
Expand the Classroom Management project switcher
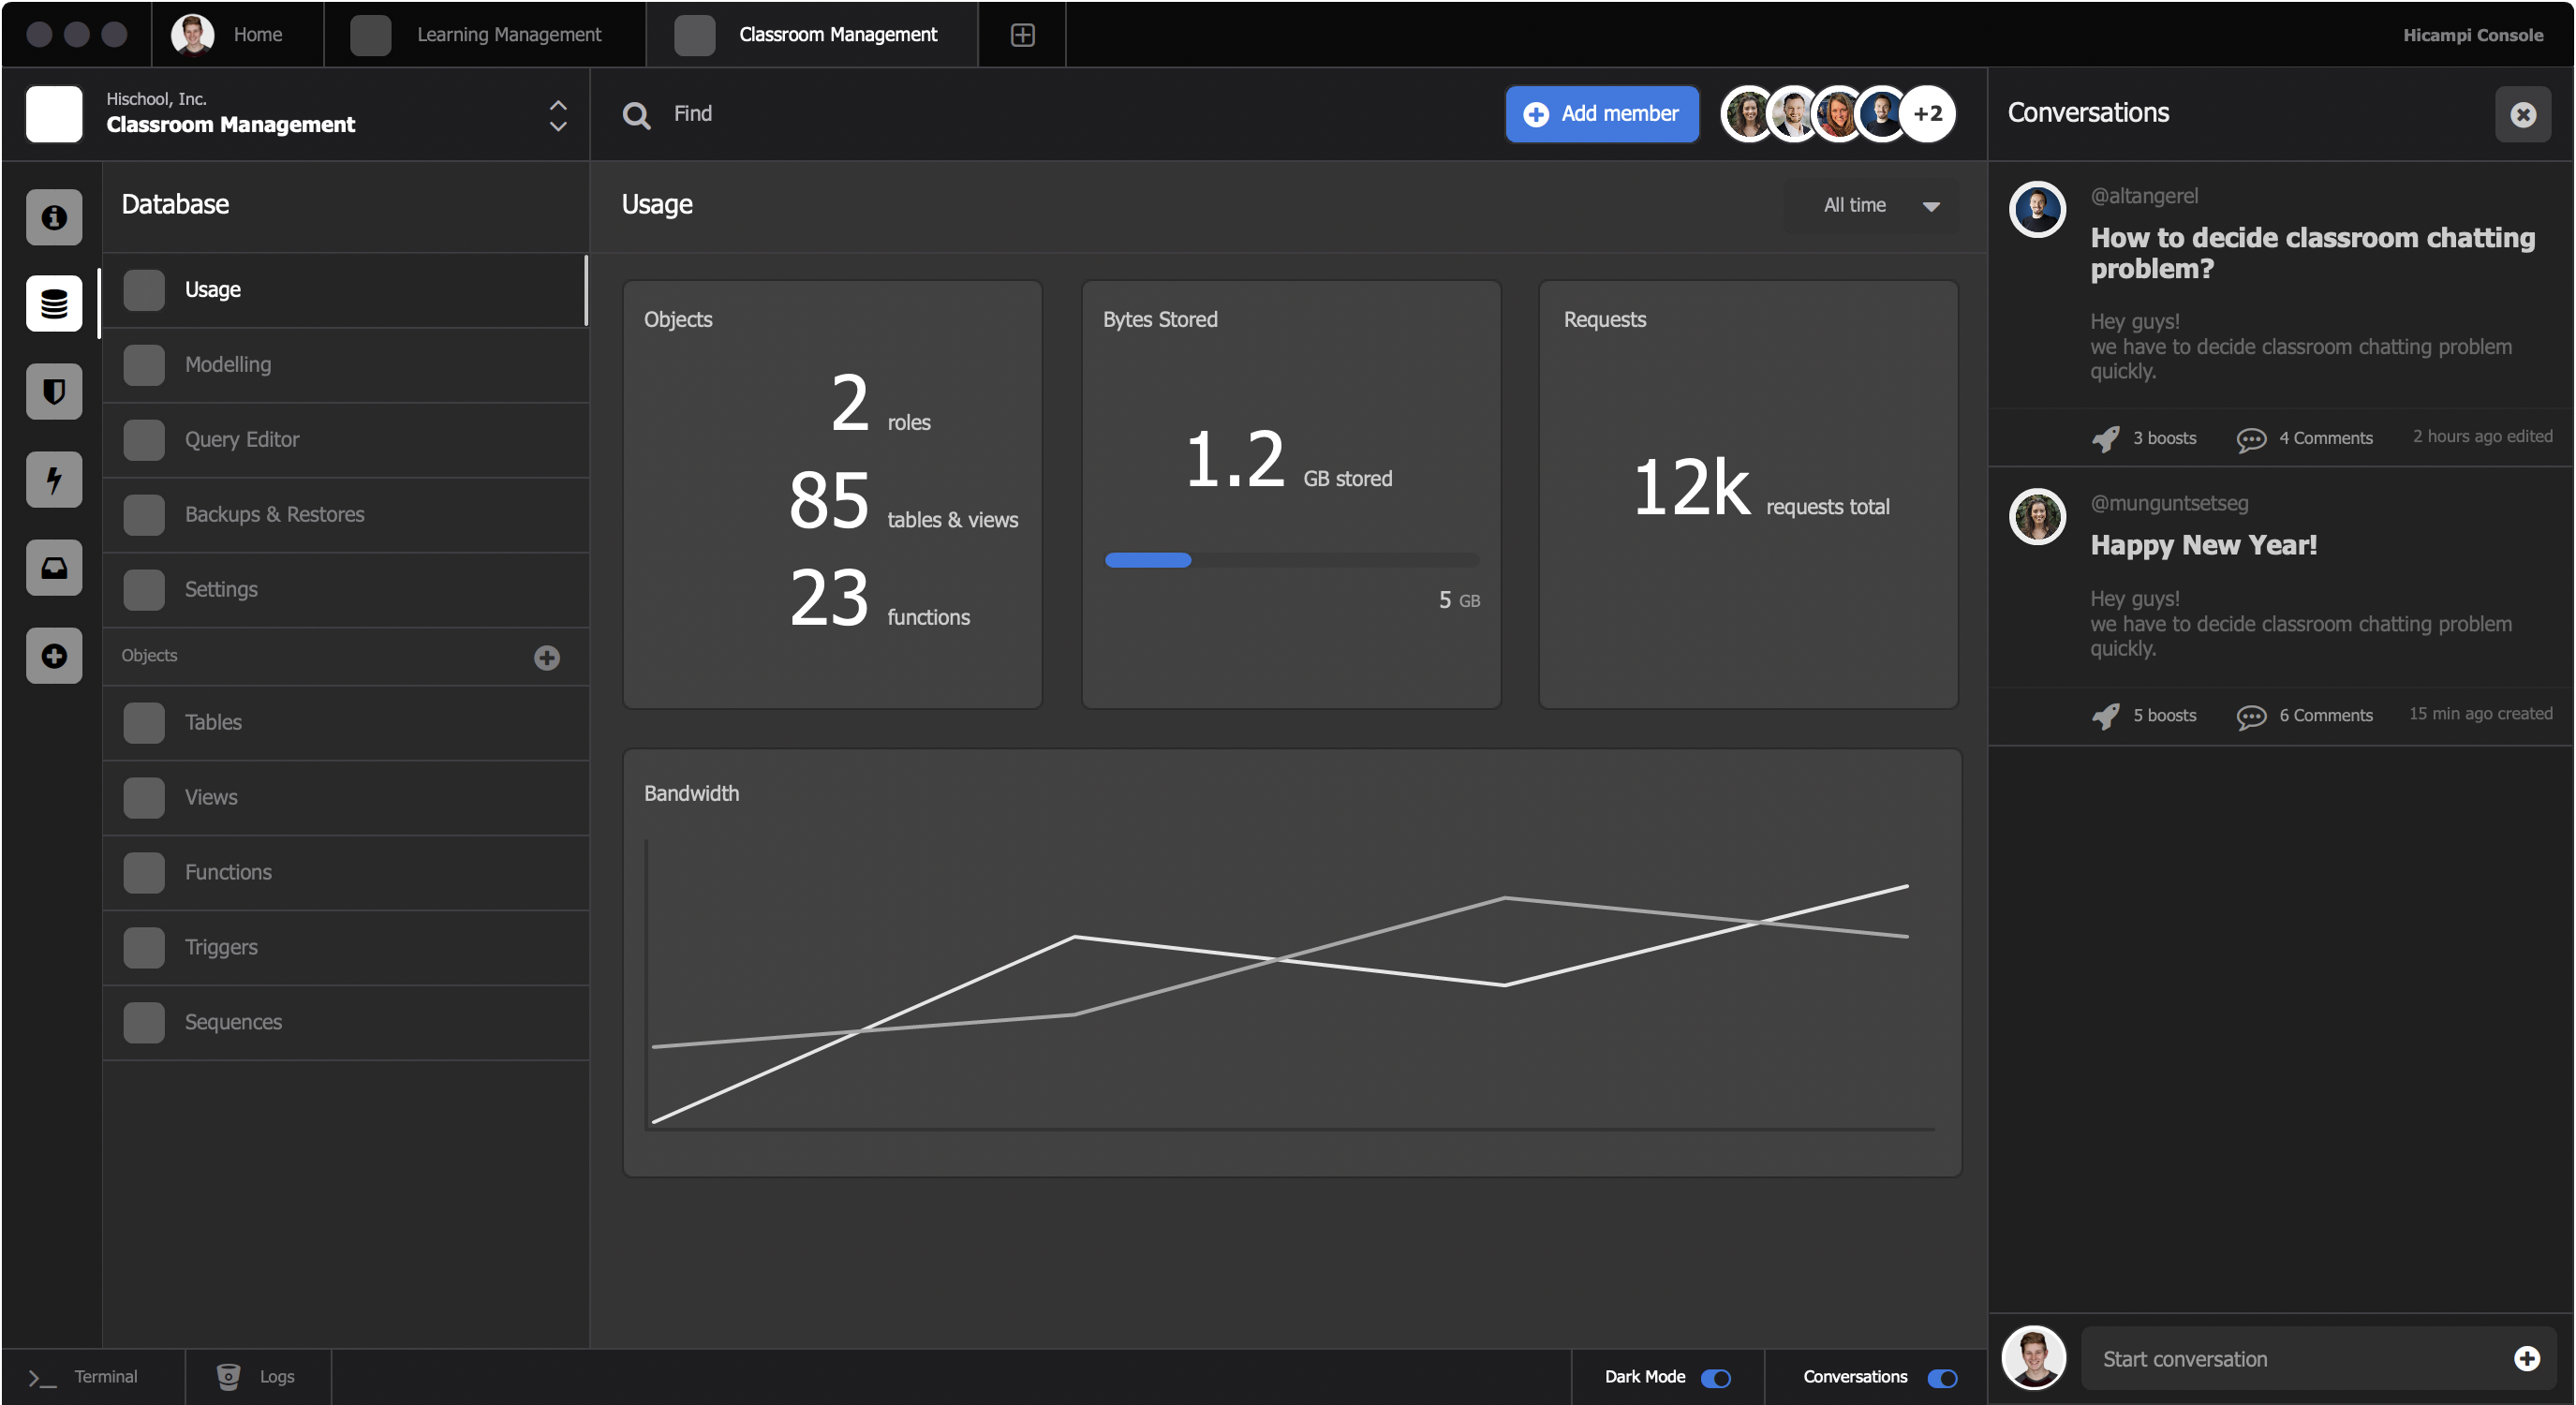(558, 115)
